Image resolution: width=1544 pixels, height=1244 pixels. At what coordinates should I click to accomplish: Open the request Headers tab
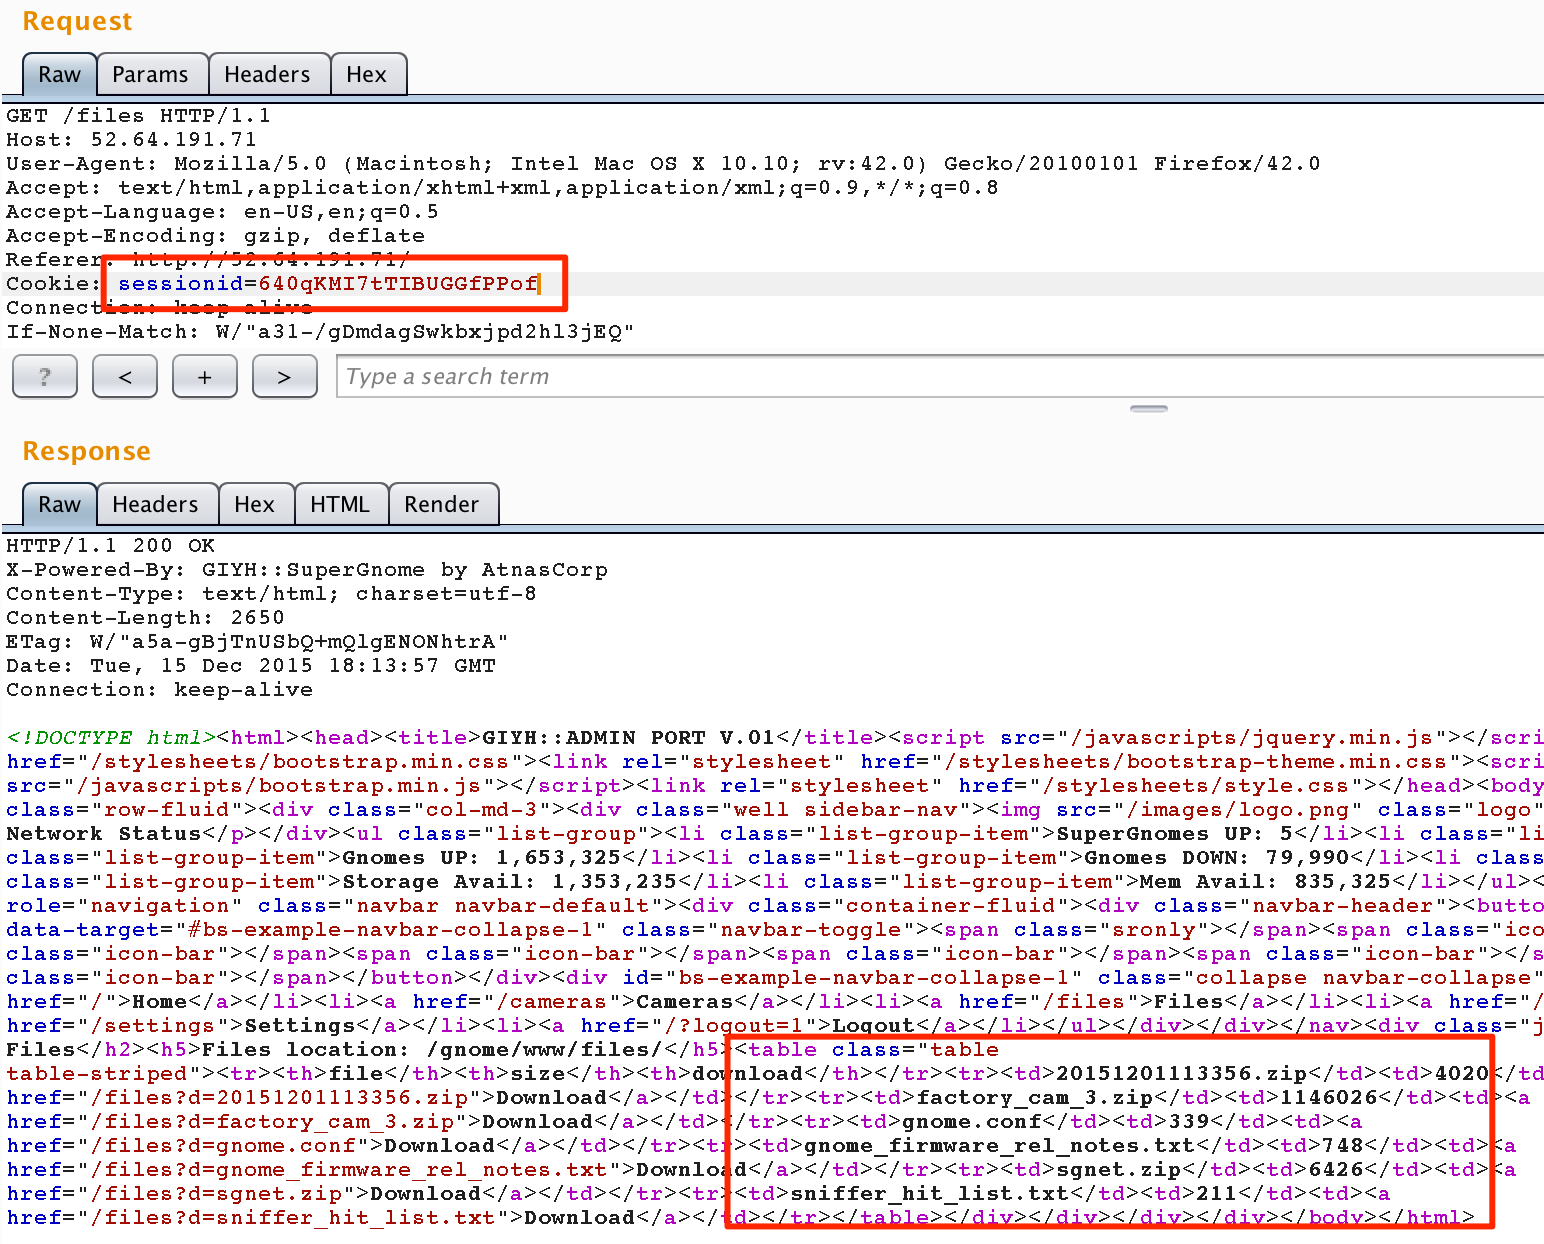tap(267, 75)
